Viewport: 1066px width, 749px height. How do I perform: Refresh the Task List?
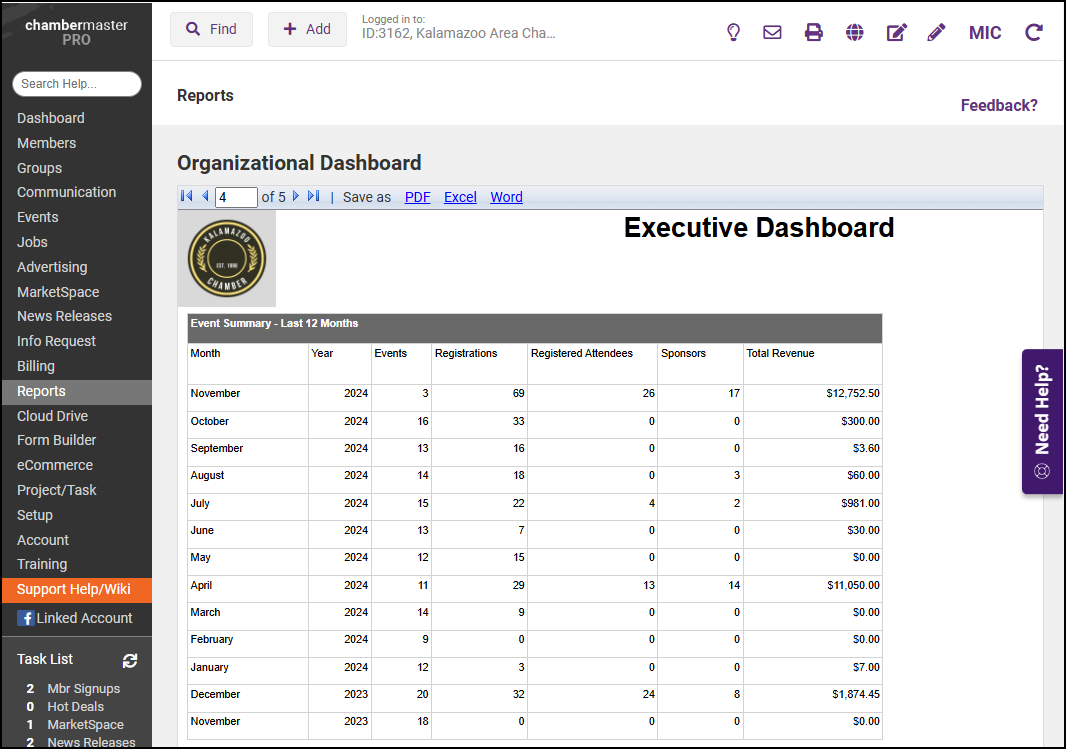130,660
